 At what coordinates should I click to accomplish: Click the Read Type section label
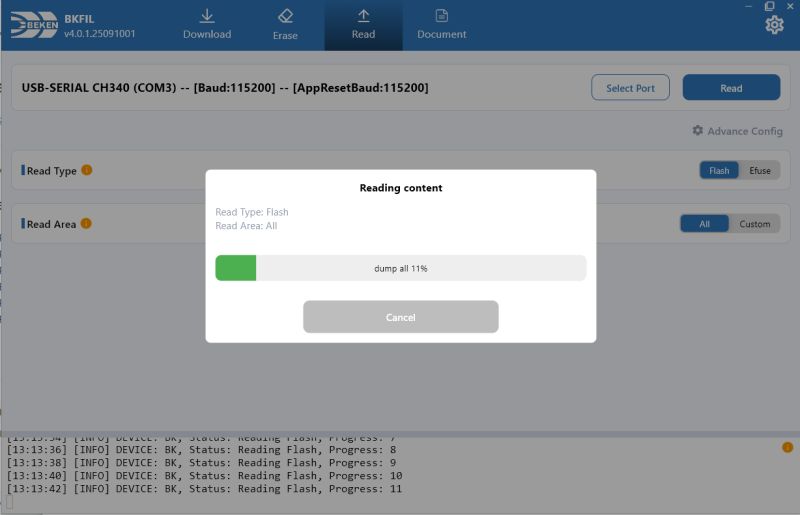pos(52,170)
